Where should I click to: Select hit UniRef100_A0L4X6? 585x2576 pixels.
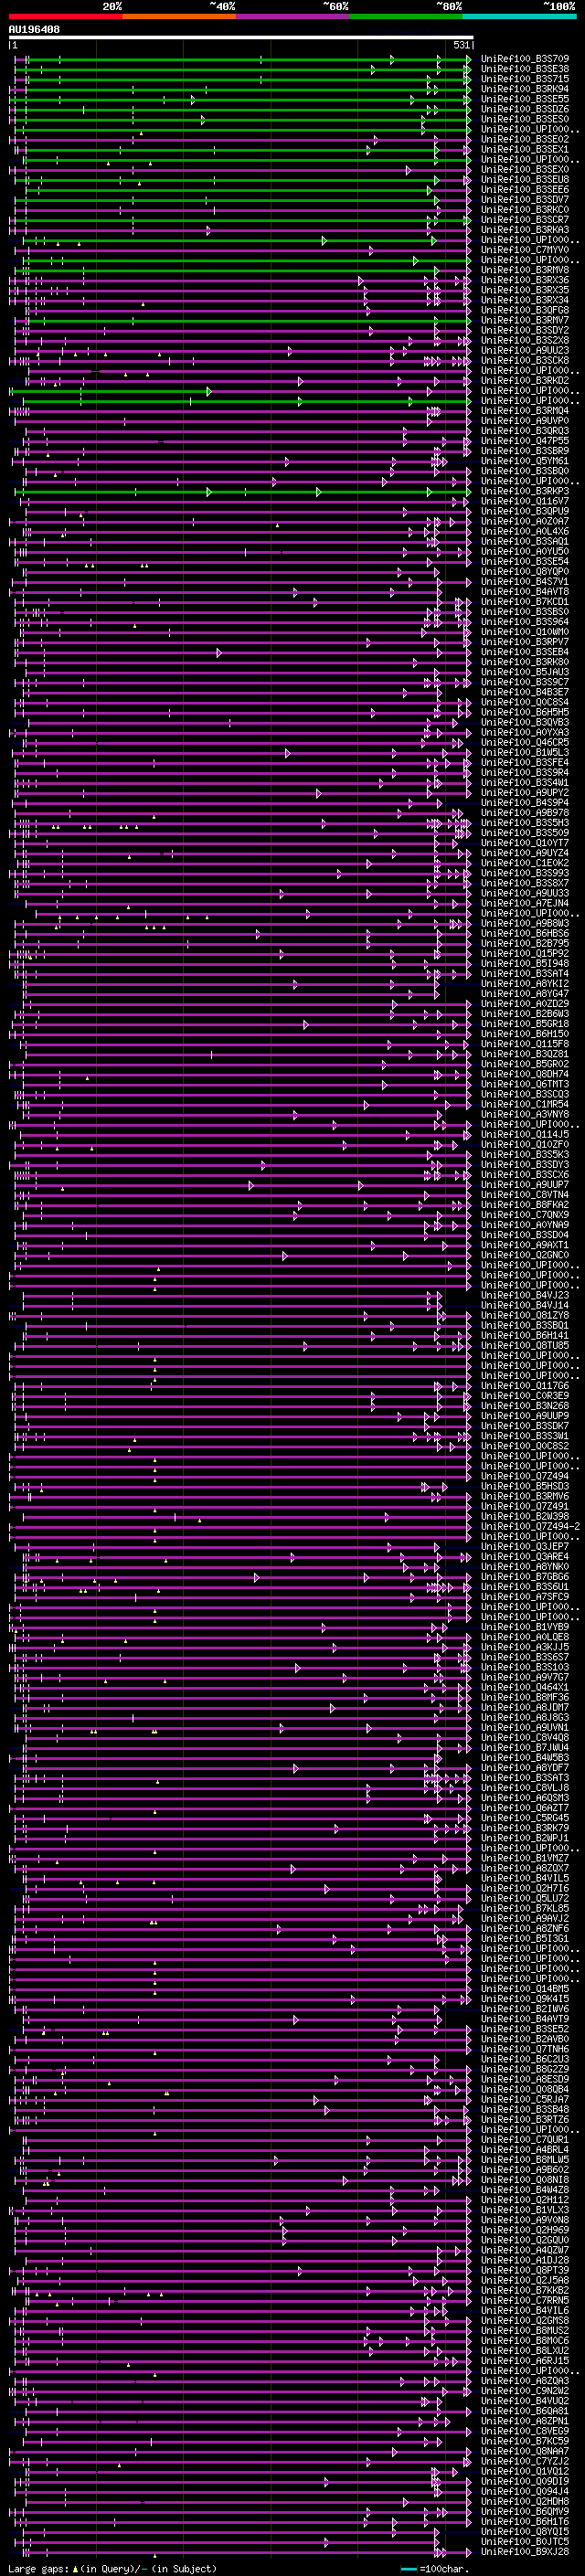(525, 531)
